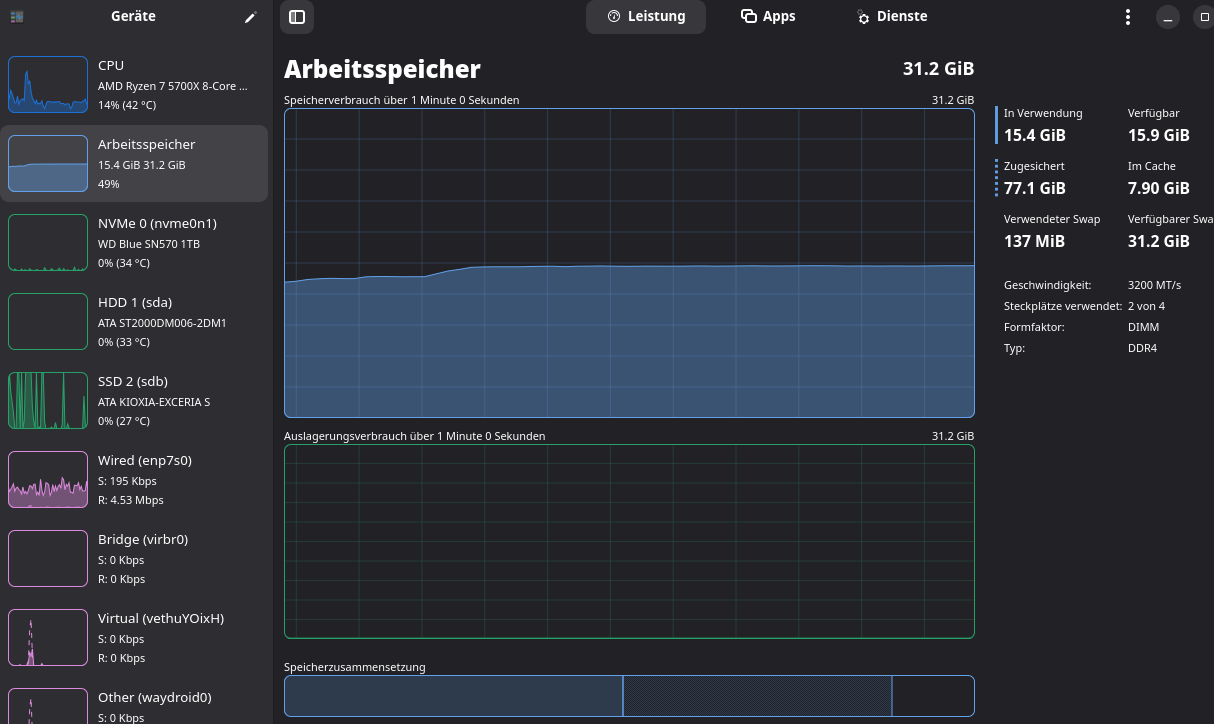Image resolution: width=1214 pixels, height=724 pixels.
Task: Click the grid icon on the Apps tab
Action: tap(747, 16)
